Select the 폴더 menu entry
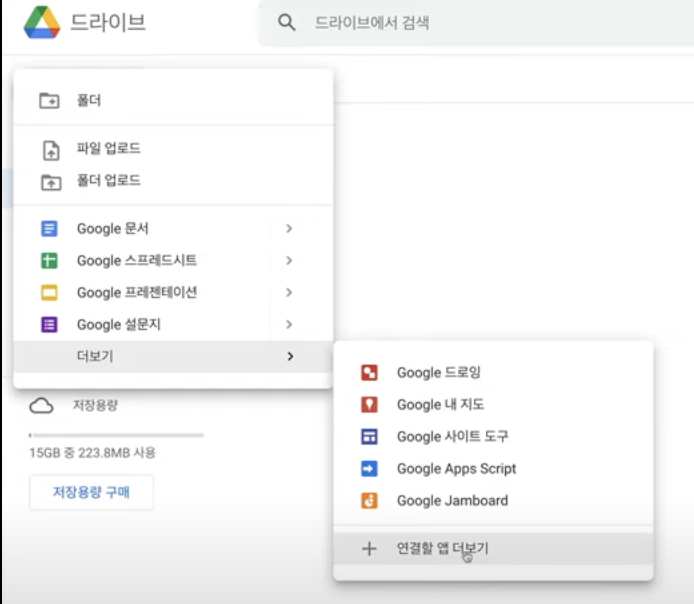Viewport: 694px width, 604px height. [173, 100]
